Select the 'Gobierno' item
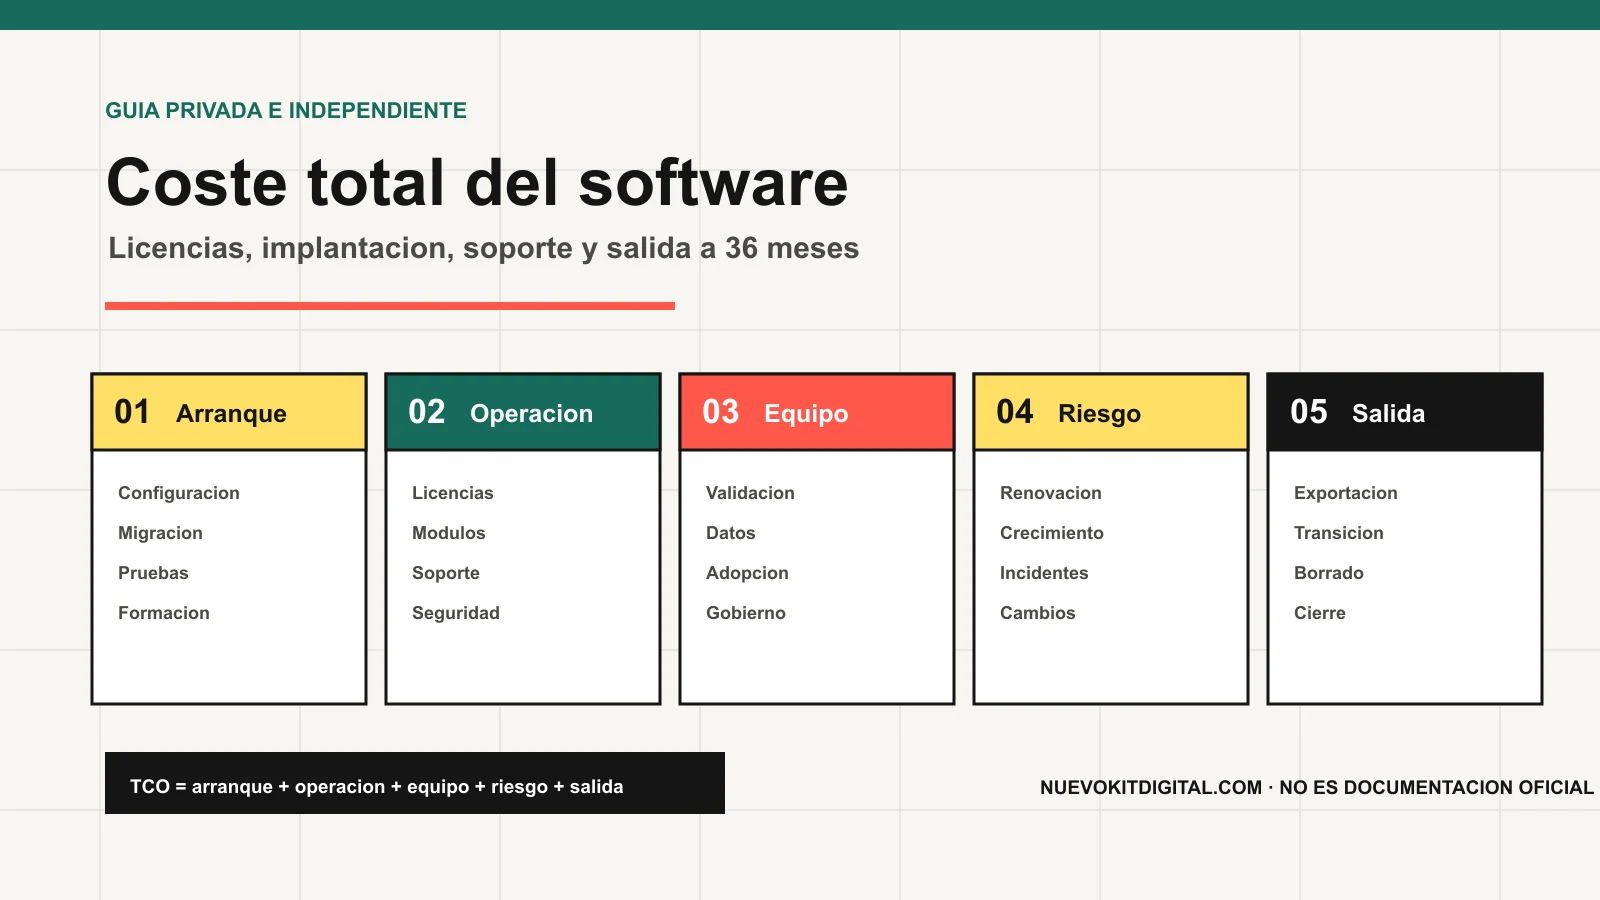Viewport: 1600px width, 900px height. [746, 613]
